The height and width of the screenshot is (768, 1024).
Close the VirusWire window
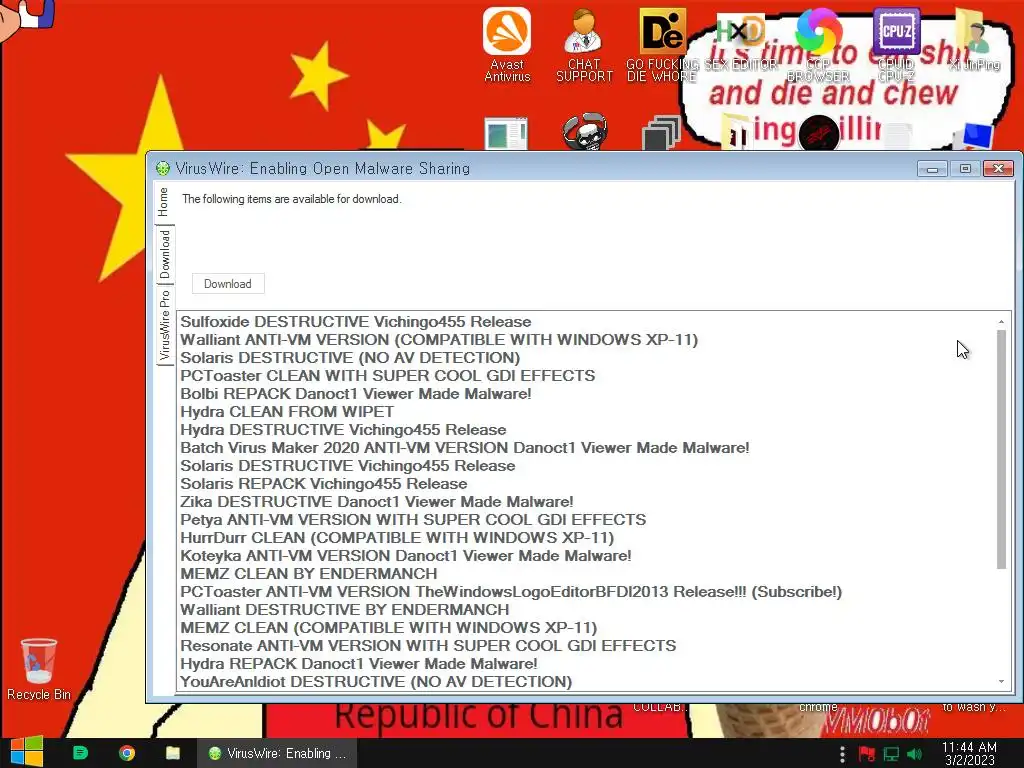click(998, 169)
